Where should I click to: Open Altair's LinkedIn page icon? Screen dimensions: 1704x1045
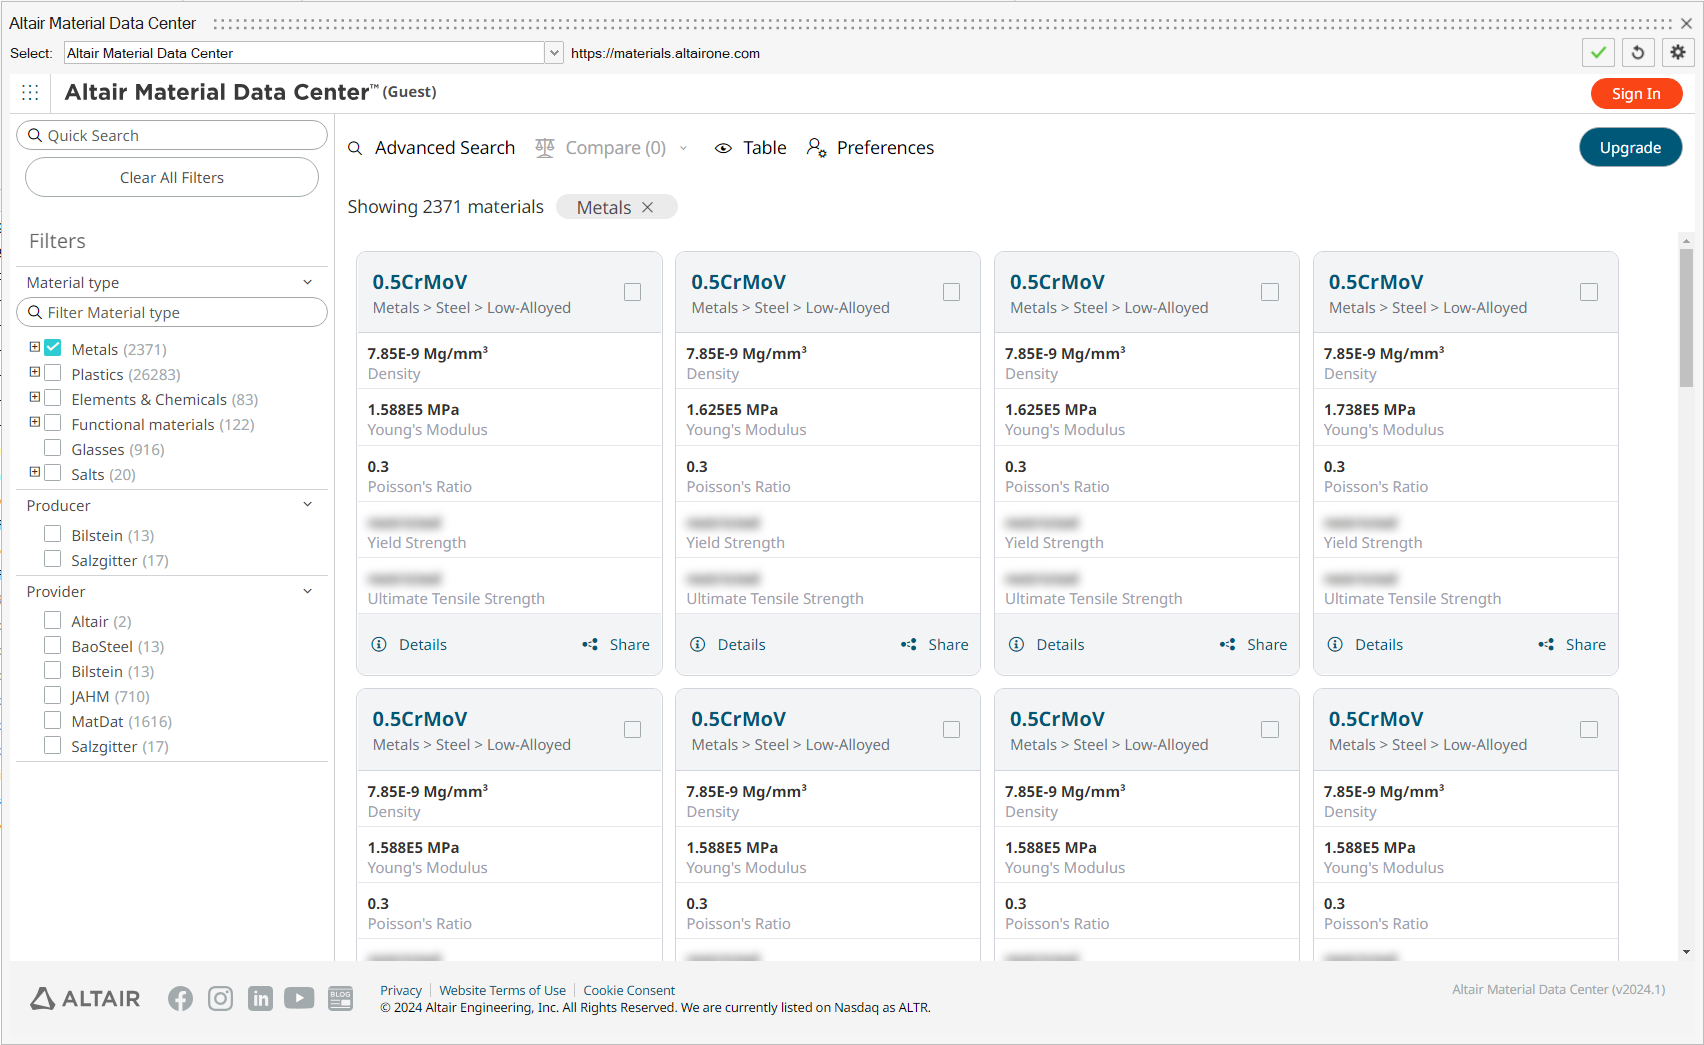pyautogui.click(x=260, y=998)
